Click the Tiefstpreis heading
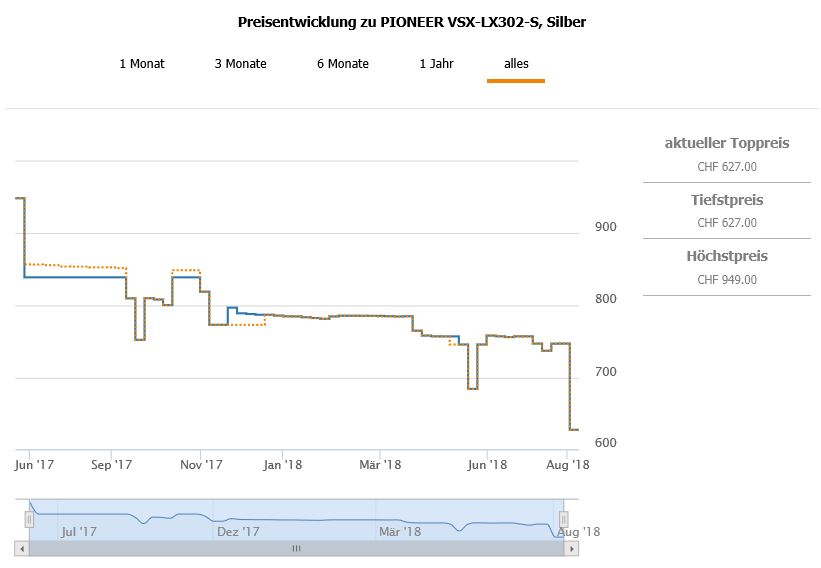 [x=727, y=200]
